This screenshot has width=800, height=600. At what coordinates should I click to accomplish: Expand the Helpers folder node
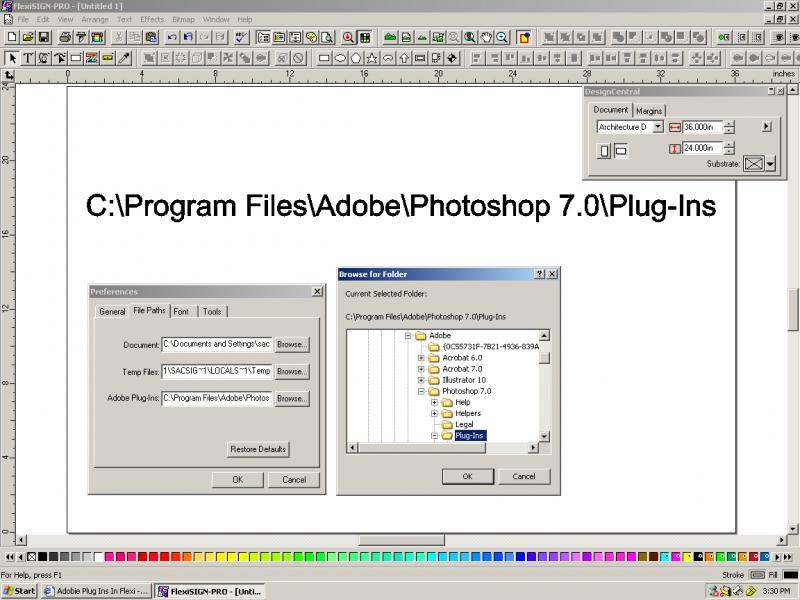(435, 414)
